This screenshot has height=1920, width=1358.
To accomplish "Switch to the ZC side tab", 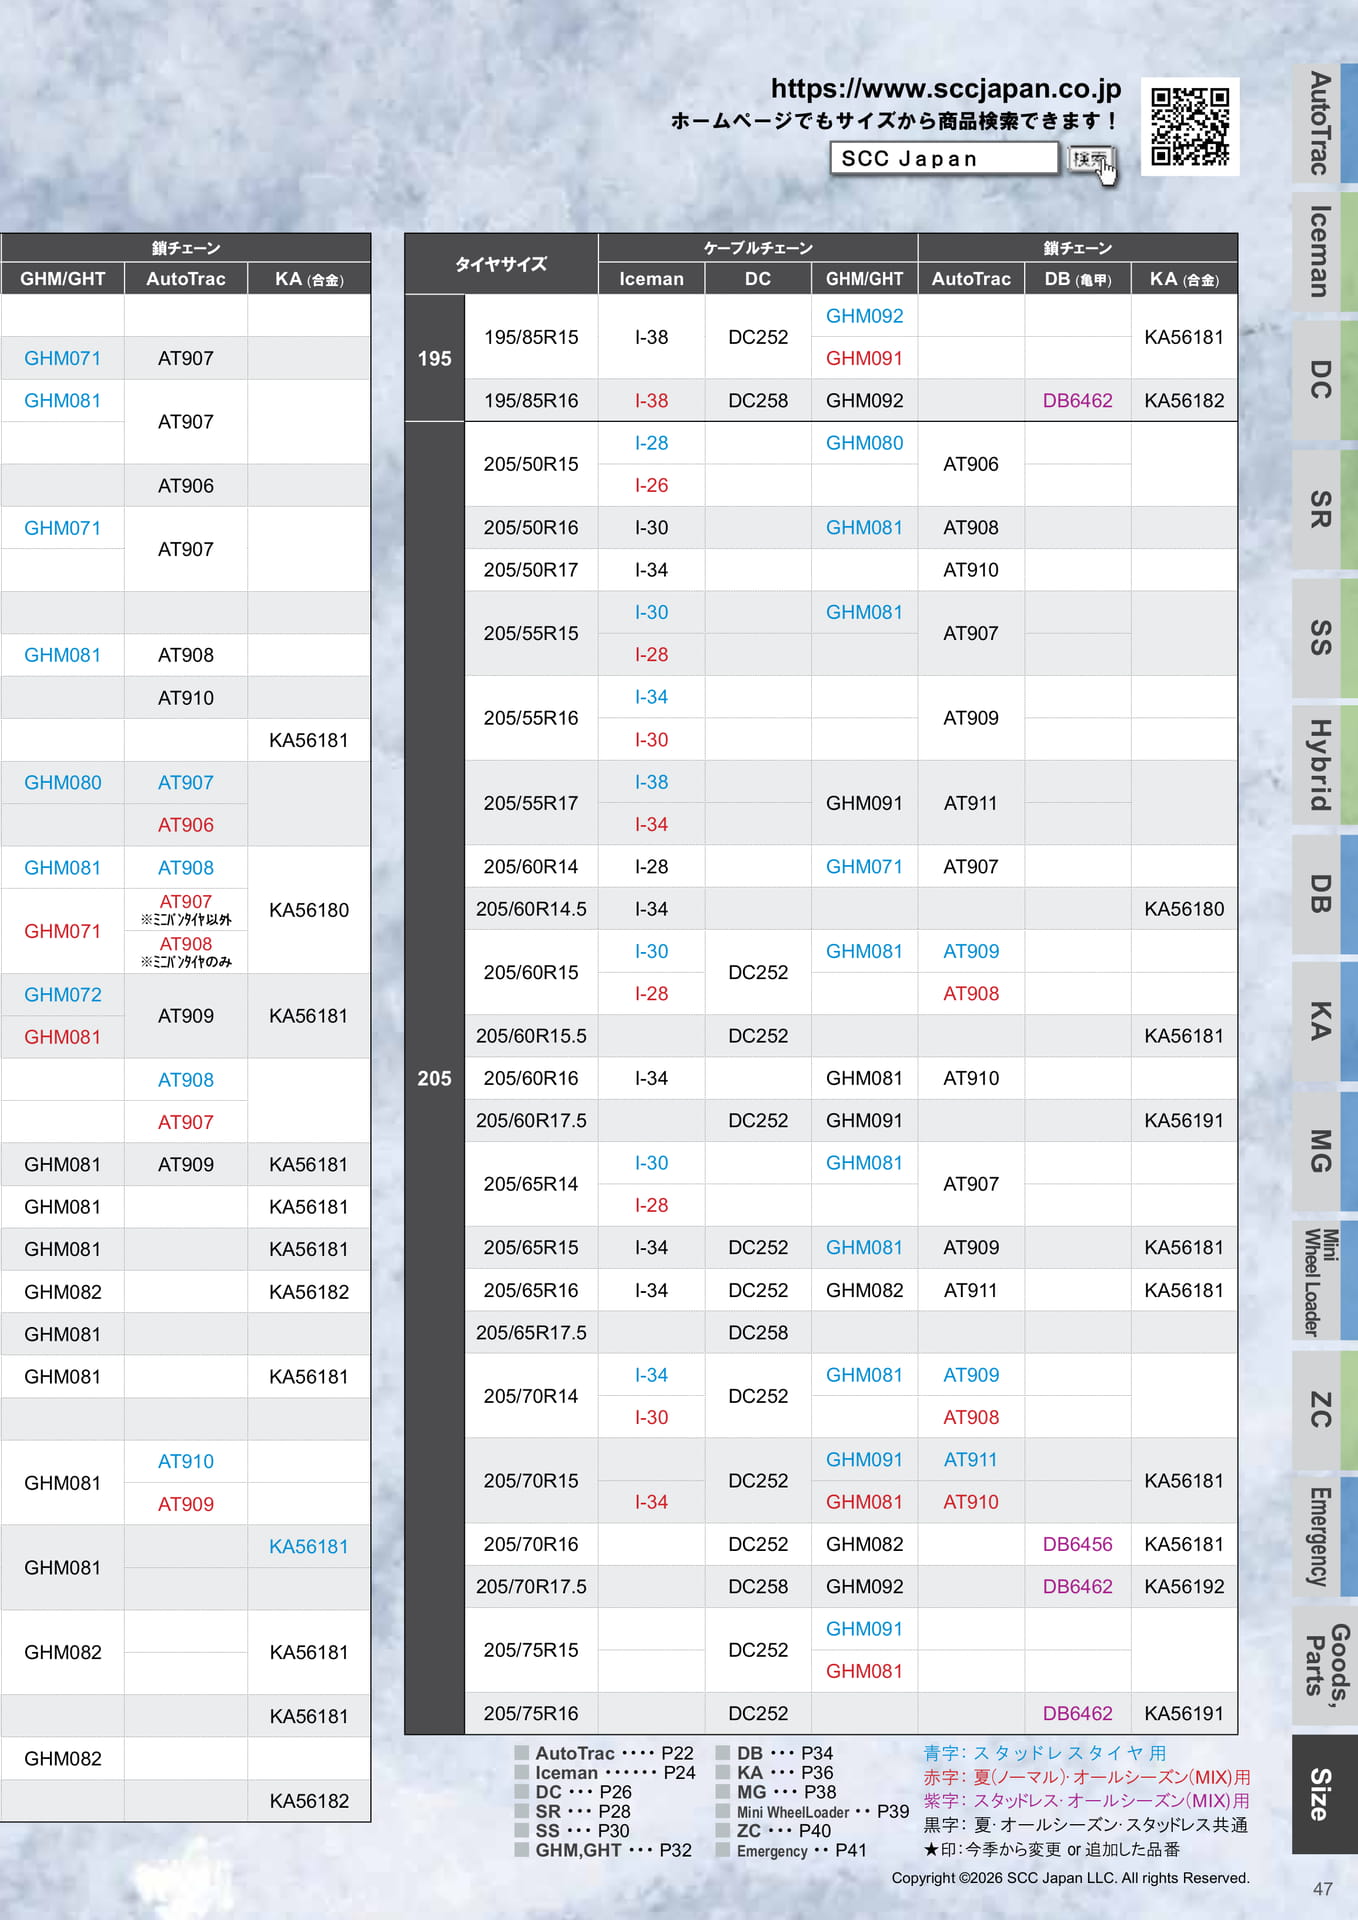I will pos(1324,1410).
